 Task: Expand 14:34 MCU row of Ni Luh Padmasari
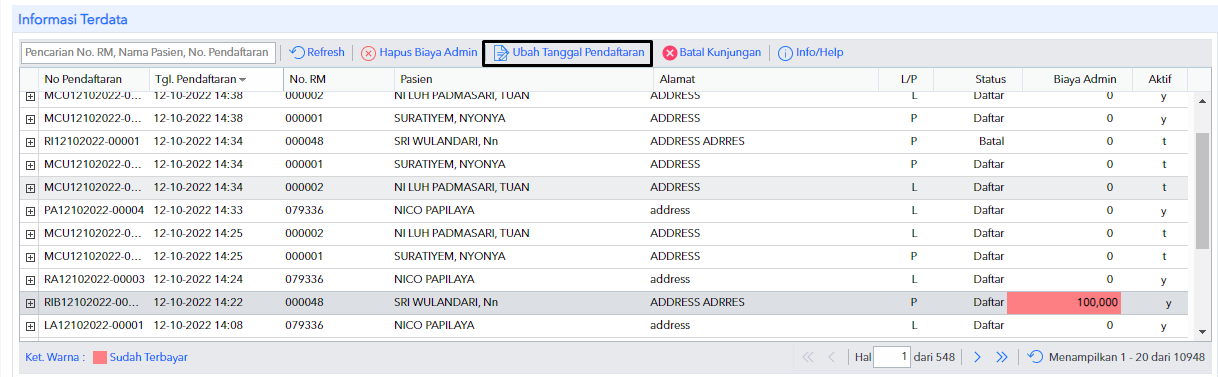click(30, 188)
